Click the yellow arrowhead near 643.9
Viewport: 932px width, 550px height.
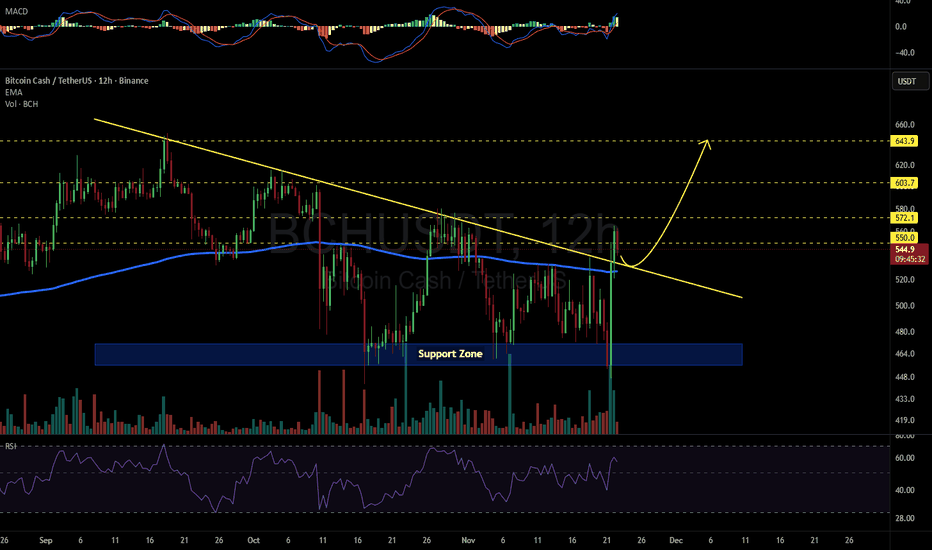[x=706, y=143]
